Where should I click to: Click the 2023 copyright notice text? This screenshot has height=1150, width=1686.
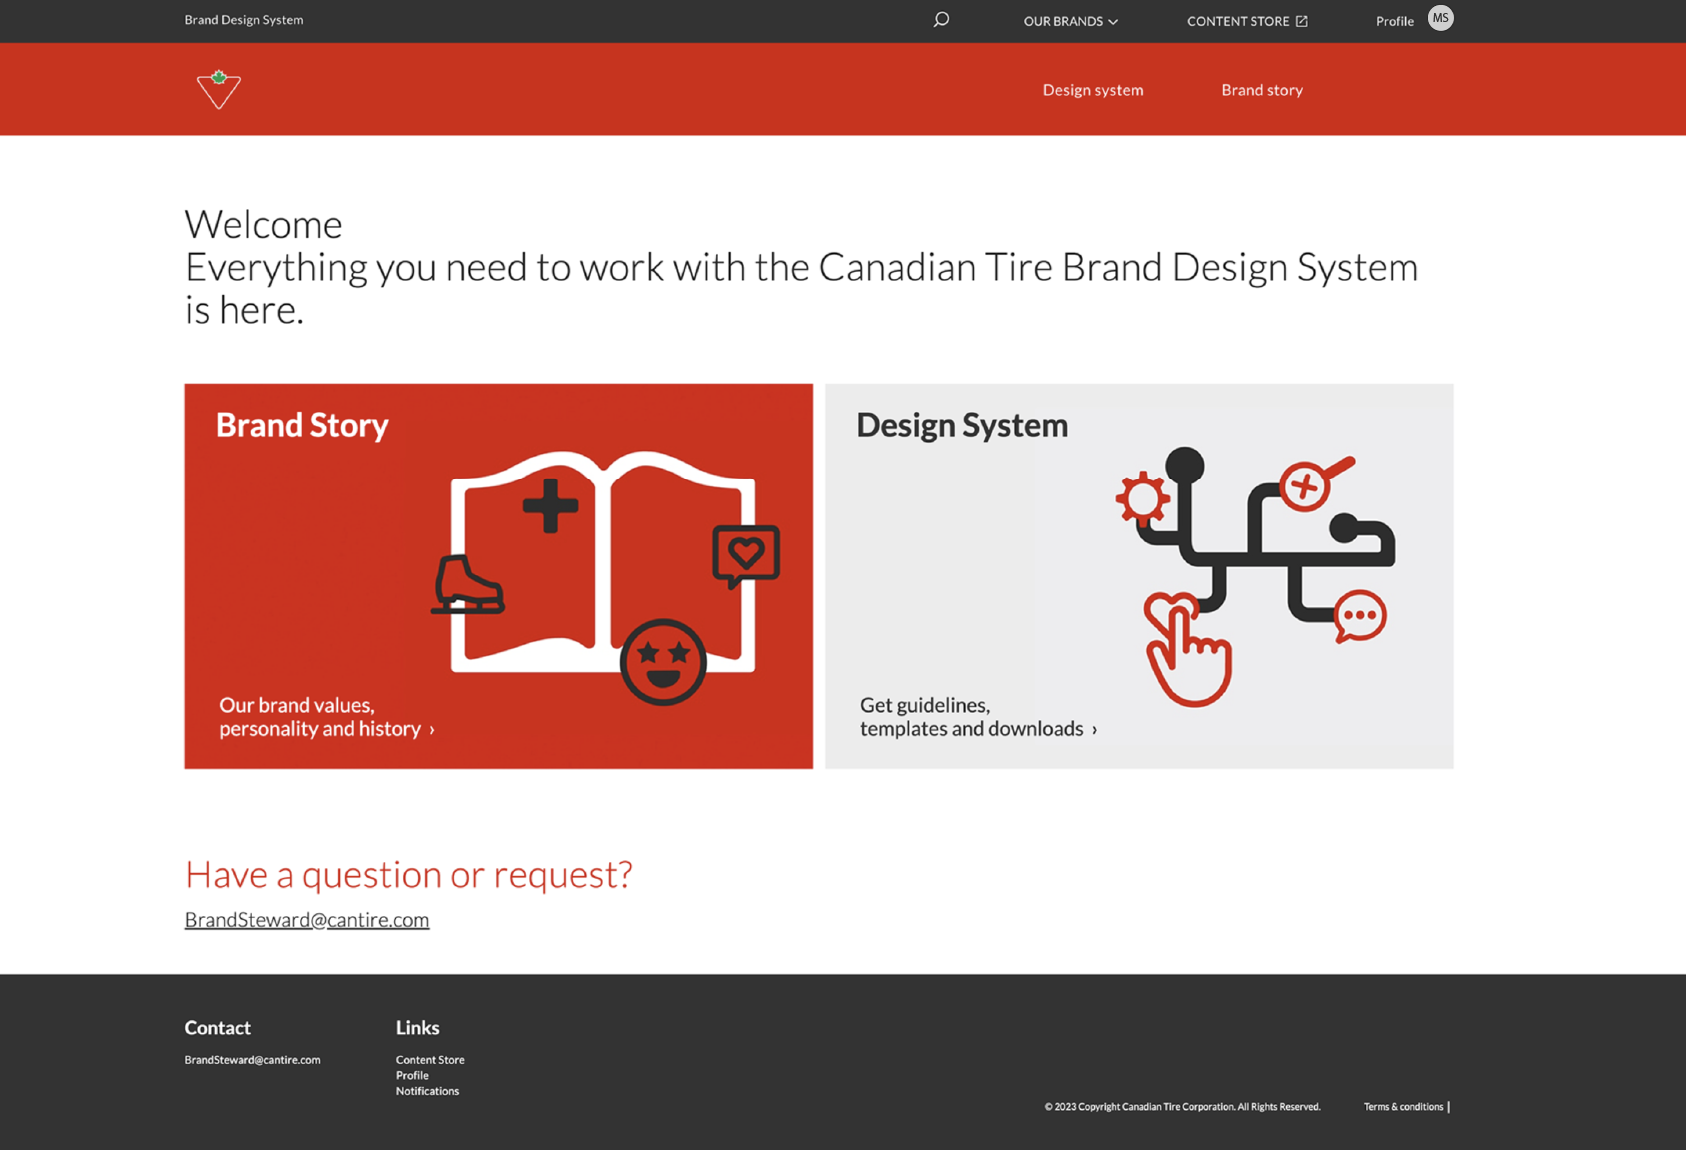tap(1182, 1107)
